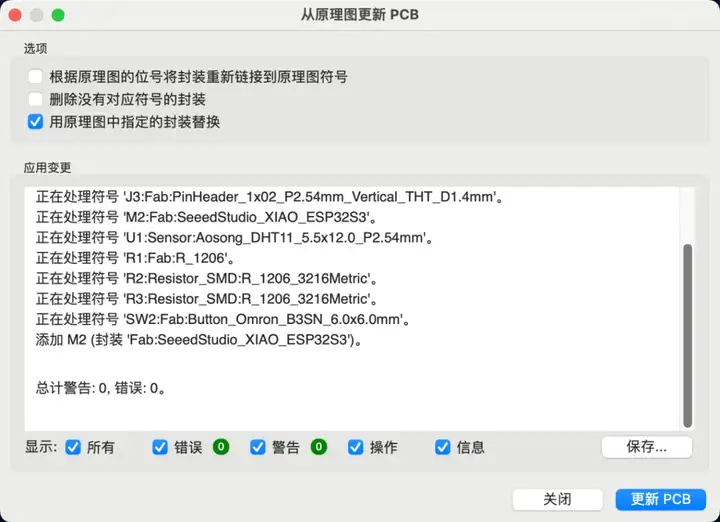Image resolution: width=720 pixels, height=522 pixels.
Task: Uncheck '用原理图中指定的封装替换' option
Action: pyautogui.click(x=35, y=122)
